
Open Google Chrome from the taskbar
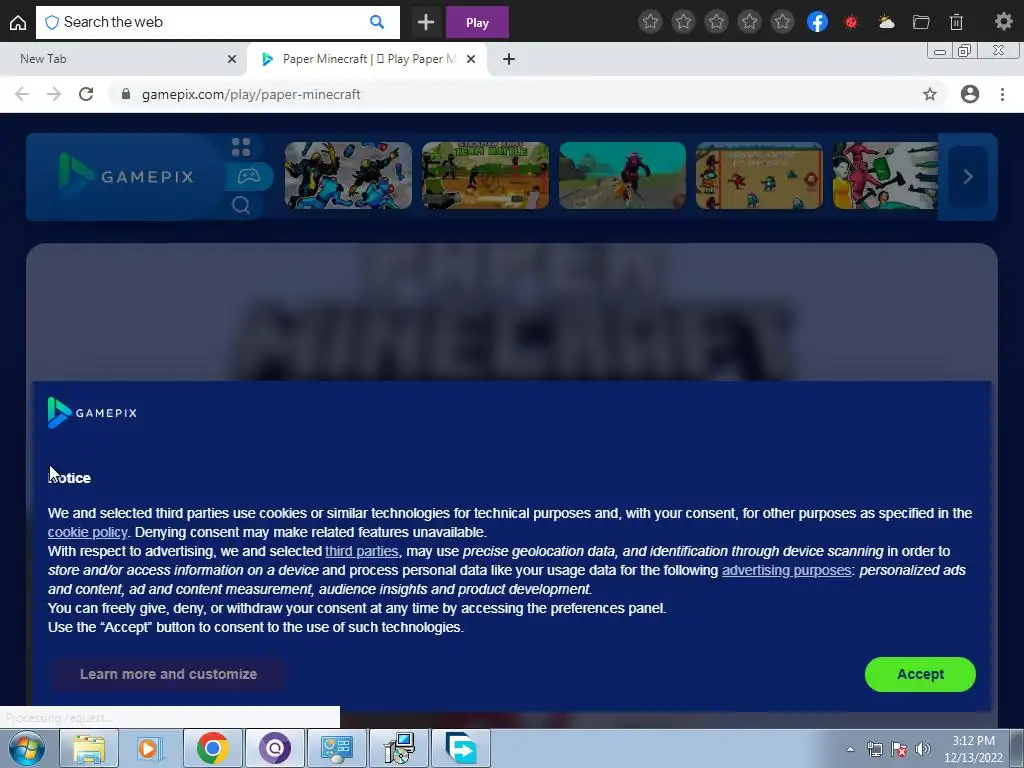click(213, 748)
